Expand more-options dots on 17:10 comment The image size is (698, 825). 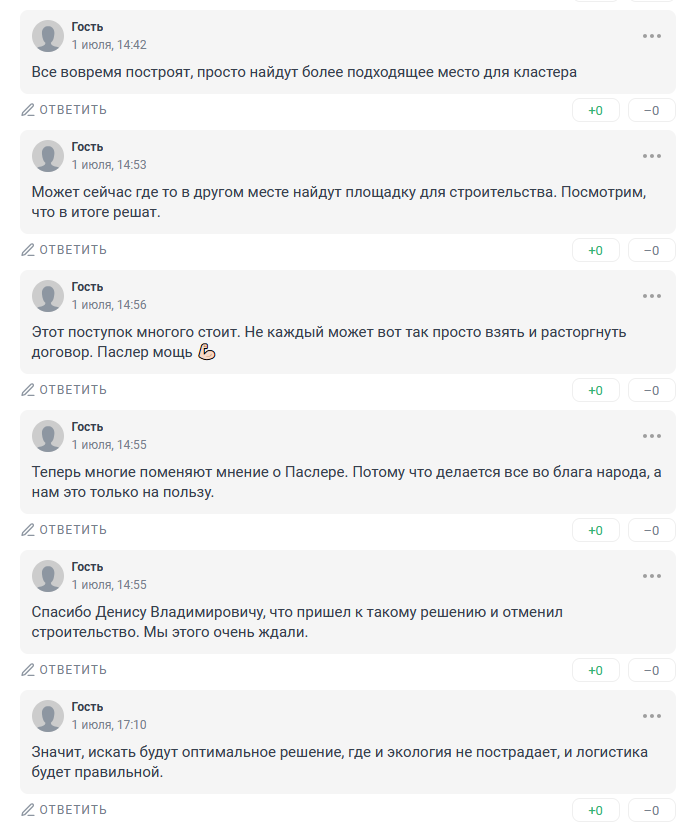tap(652, 716)
